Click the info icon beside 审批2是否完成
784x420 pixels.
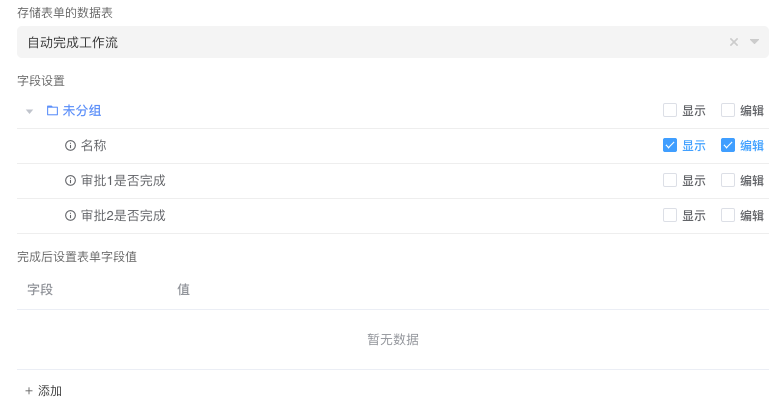[70, 216]
